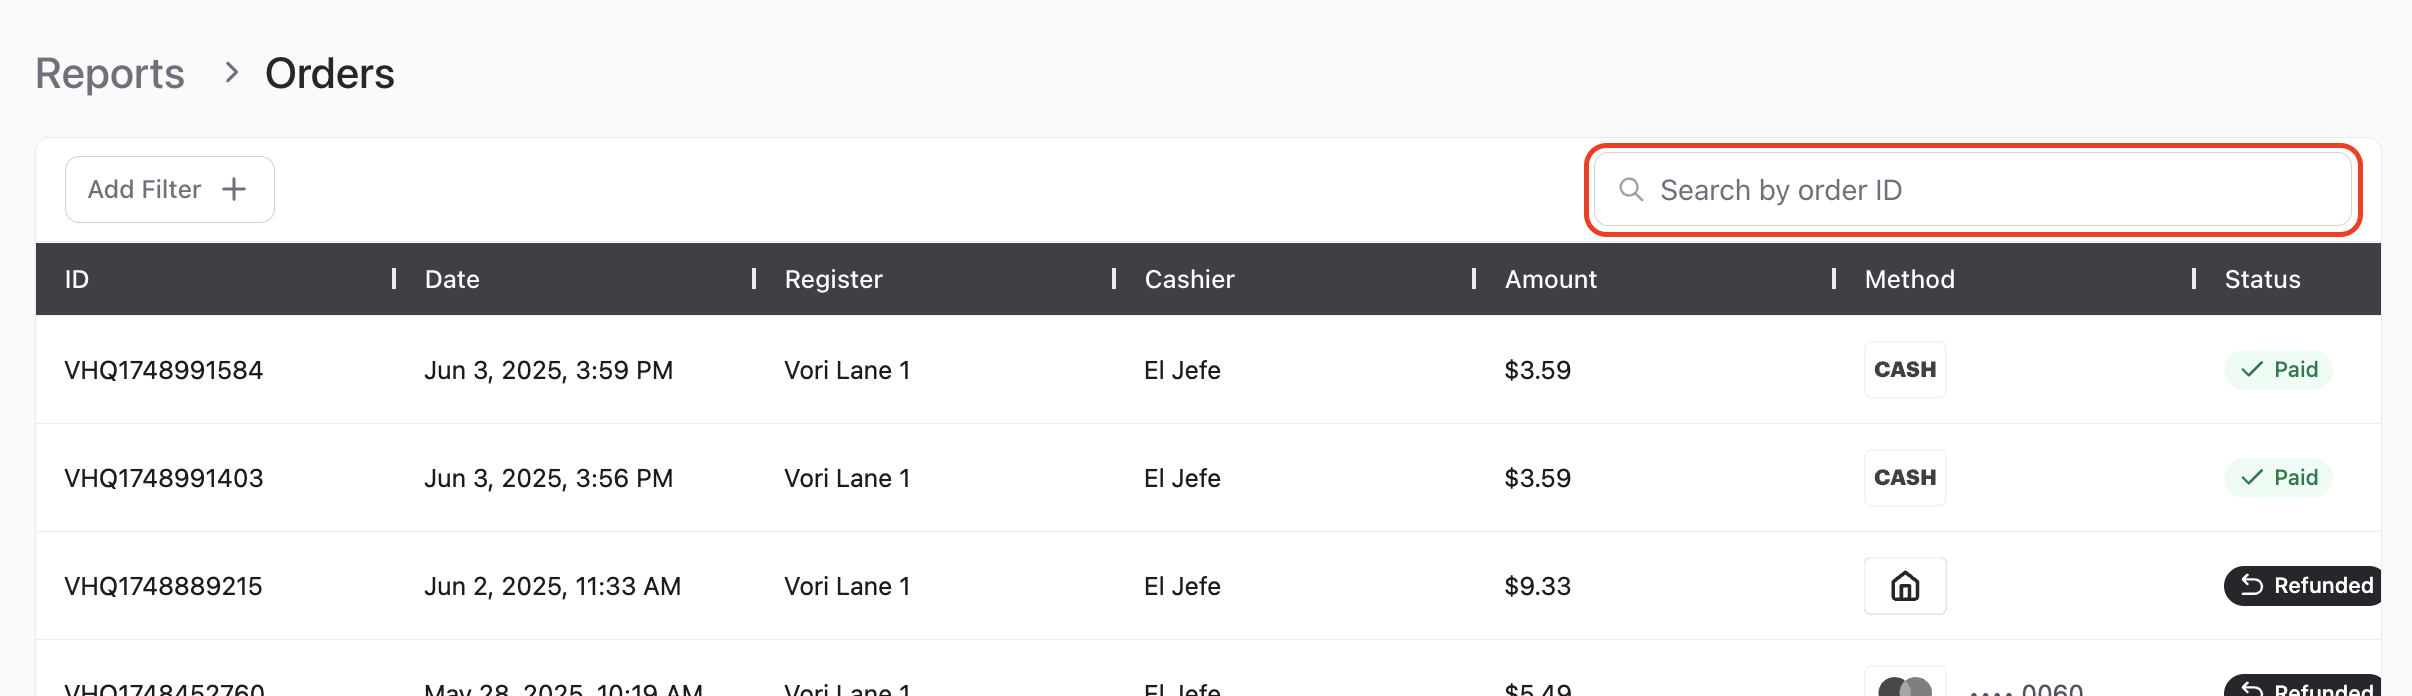Click the breadcrumb chevron after Reports
The image size is (2412, 696).
point(232,73)
